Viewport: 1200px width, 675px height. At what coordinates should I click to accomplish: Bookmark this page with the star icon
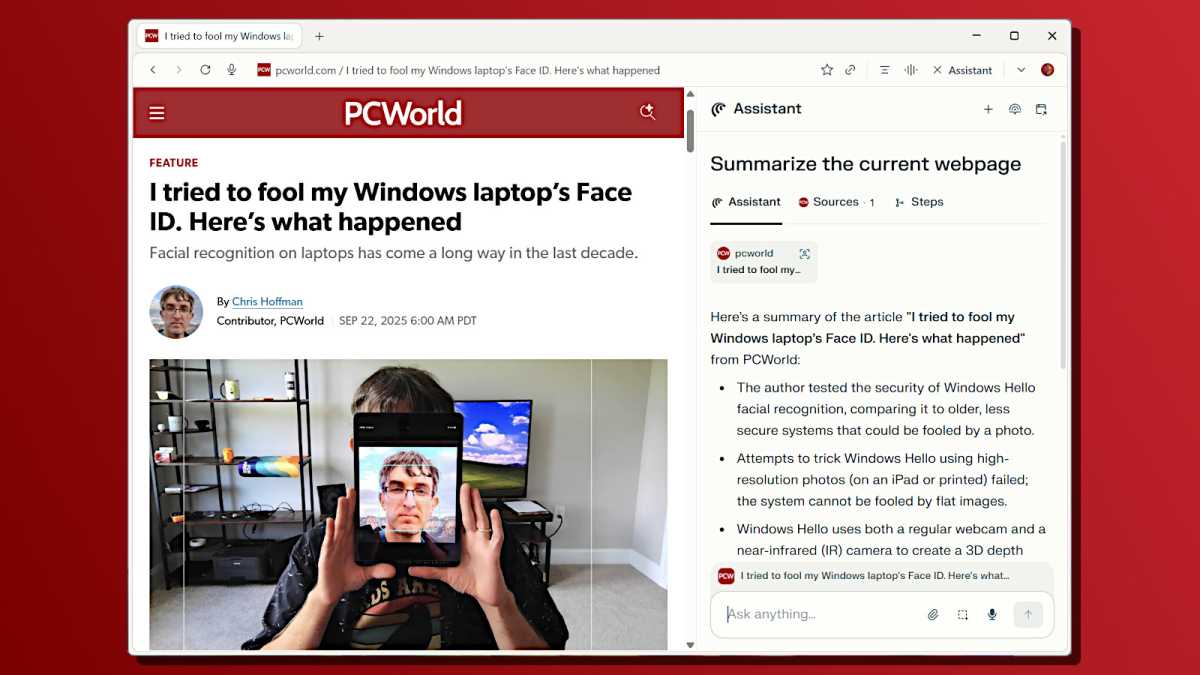pos(827,70)
